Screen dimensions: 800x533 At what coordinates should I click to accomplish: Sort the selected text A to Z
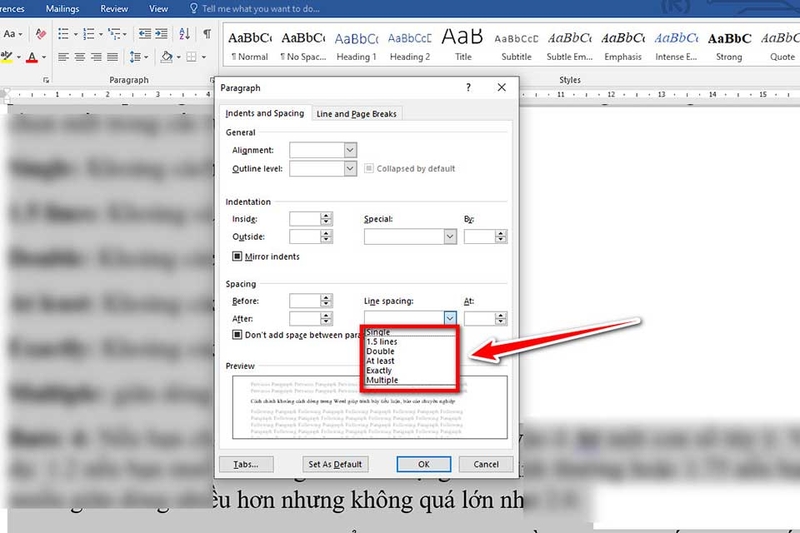(x=185, y=34)
